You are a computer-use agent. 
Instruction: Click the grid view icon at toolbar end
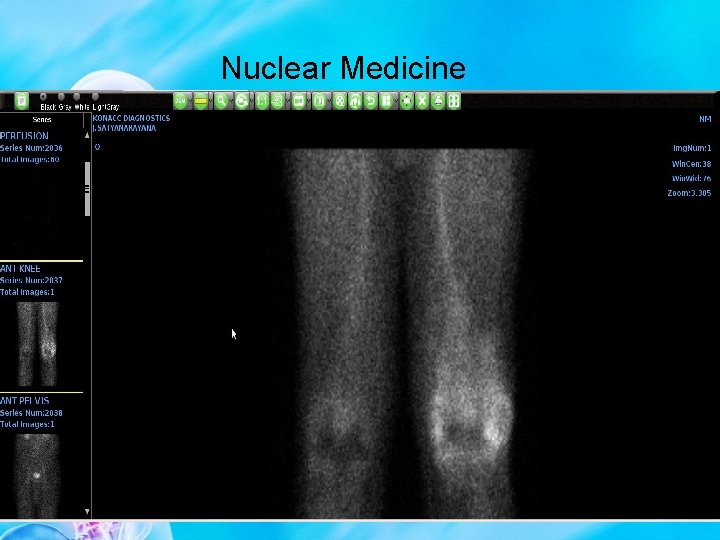(x=453, y=101)
